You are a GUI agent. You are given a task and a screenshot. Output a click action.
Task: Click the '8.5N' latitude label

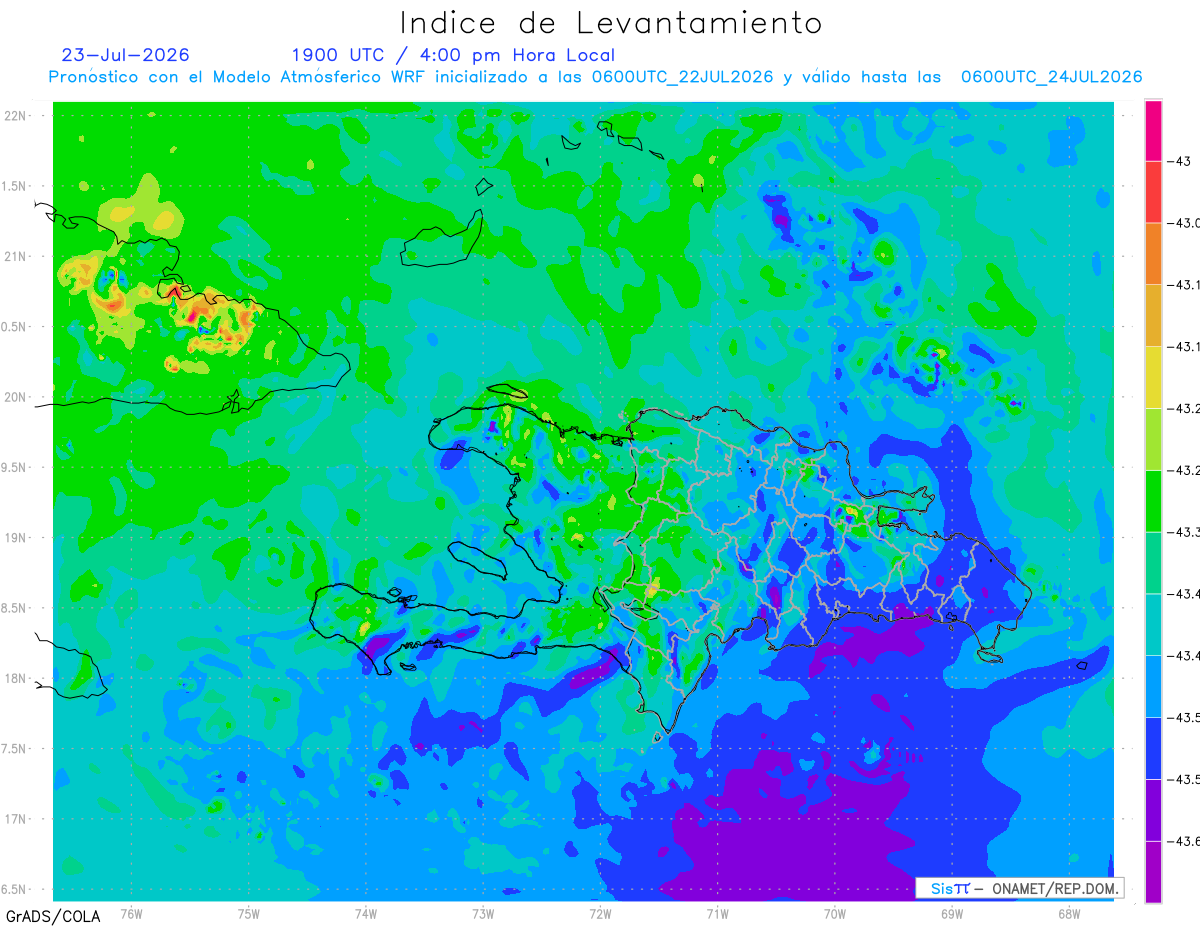coord(15,608)
